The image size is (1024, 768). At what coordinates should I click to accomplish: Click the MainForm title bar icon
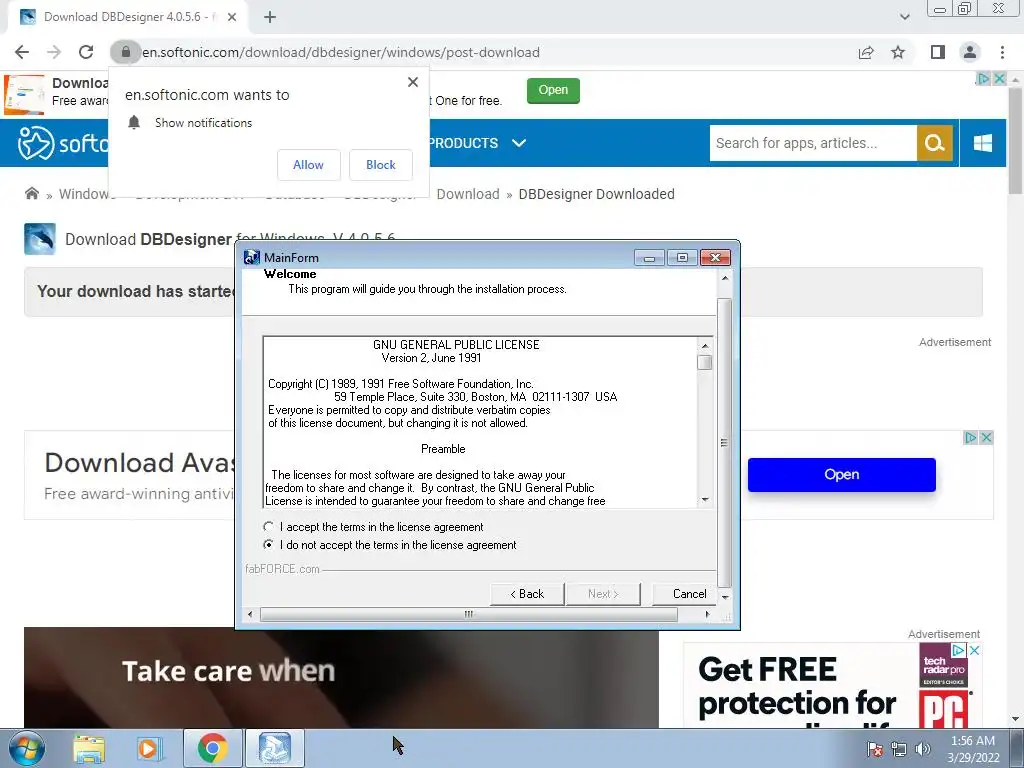coord(251,257)
